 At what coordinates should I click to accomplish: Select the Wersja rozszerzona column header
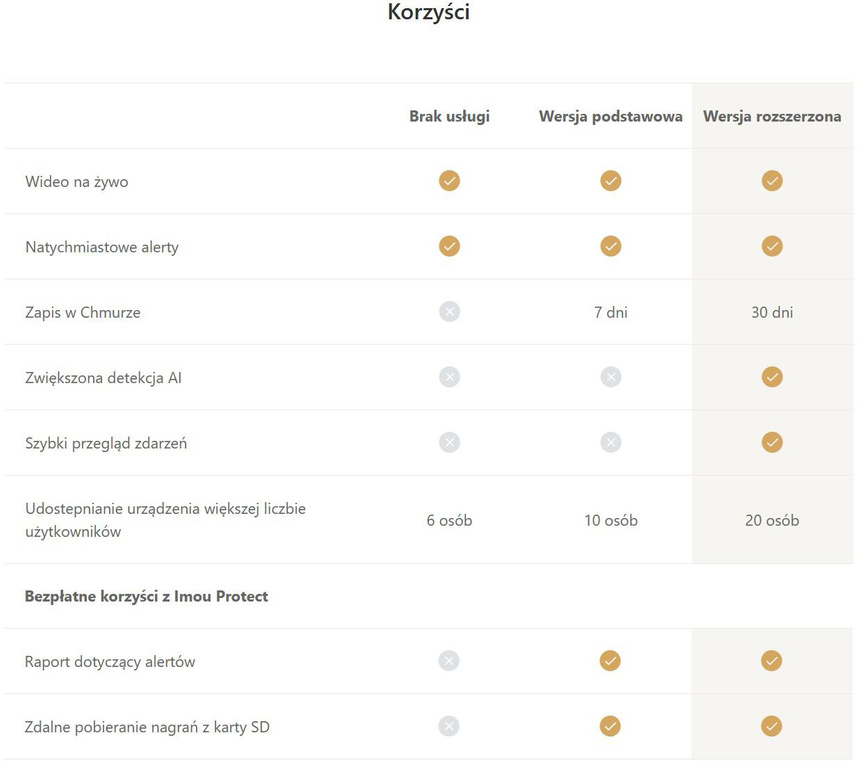(x=773, y=116)
